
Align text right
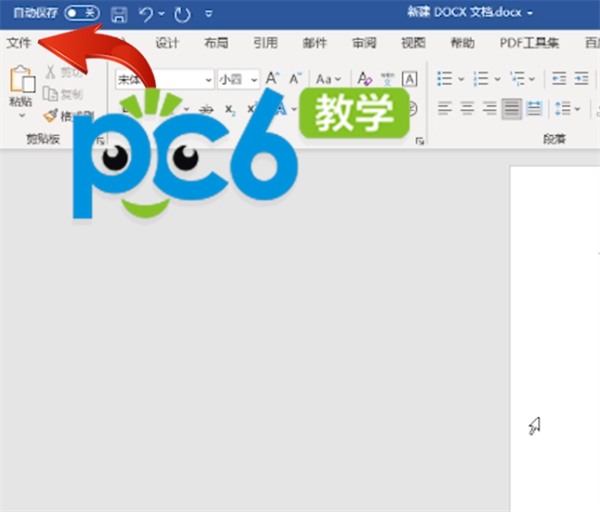[x=489, y=108]
